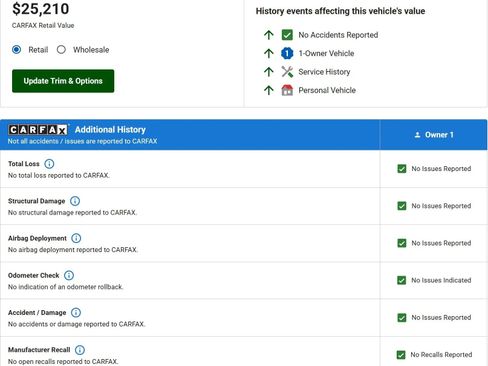Click the Total Loss row green check icon
488x366 pixels.
coord(402,169)
